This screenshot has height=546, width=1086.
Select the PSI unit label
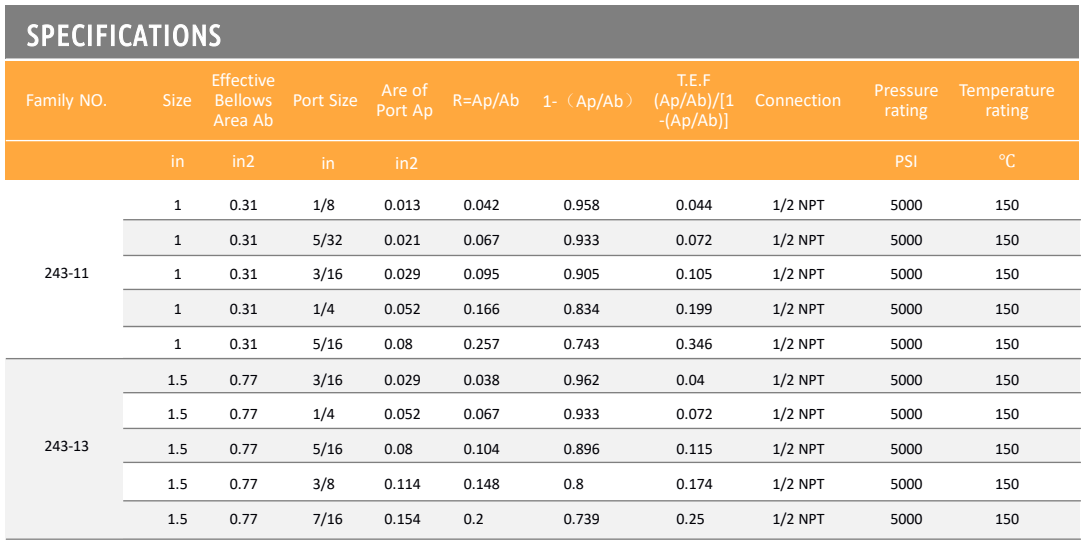click(x=906, y=161)
